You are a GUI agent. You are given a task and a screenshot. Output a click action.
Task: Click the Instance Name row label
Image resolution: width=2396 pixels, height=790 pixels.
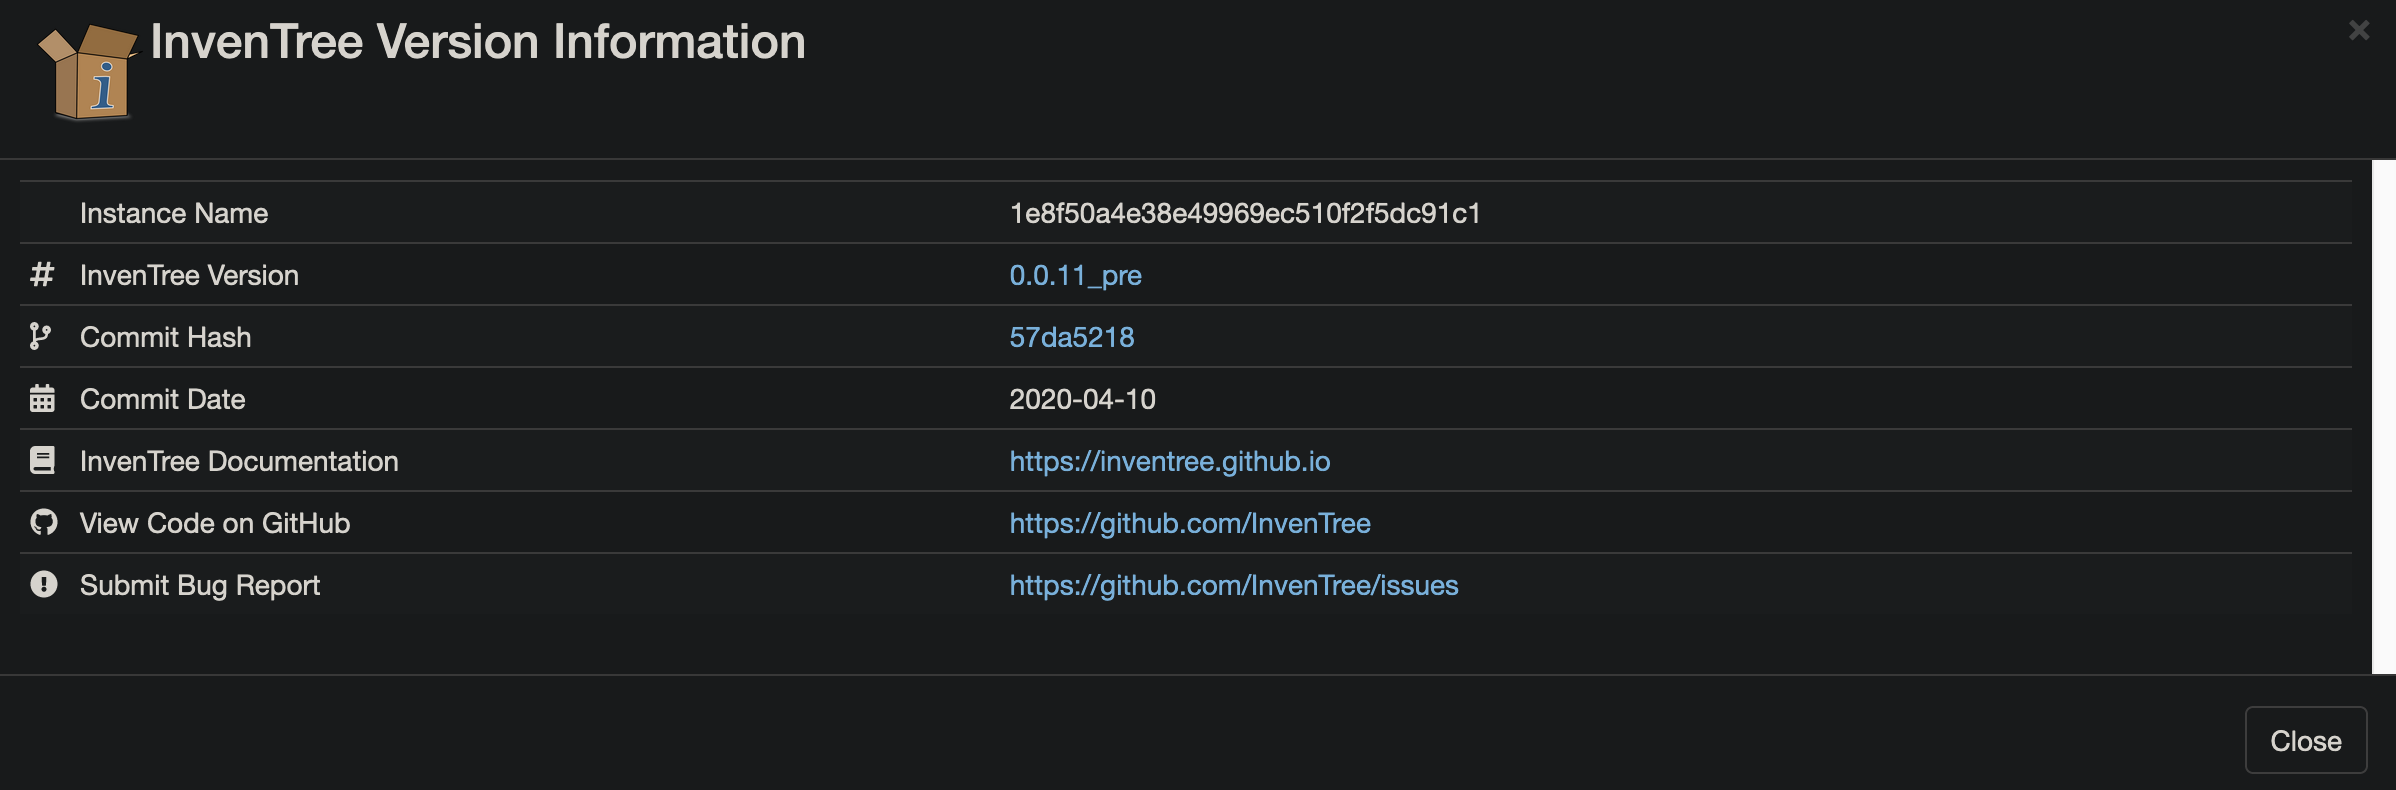174,213
